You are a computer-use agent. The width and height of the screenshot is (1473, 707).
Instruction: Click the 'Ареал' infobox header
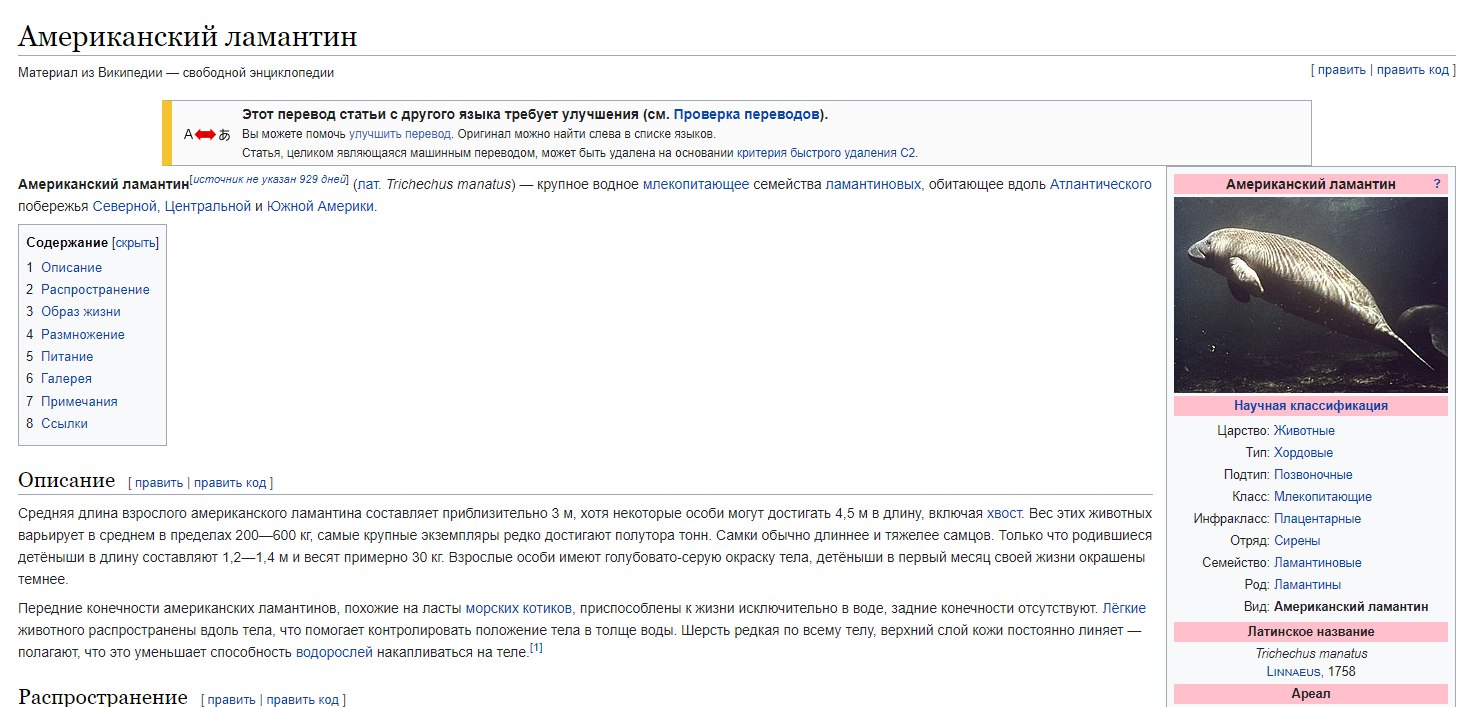pos(1311,693)
